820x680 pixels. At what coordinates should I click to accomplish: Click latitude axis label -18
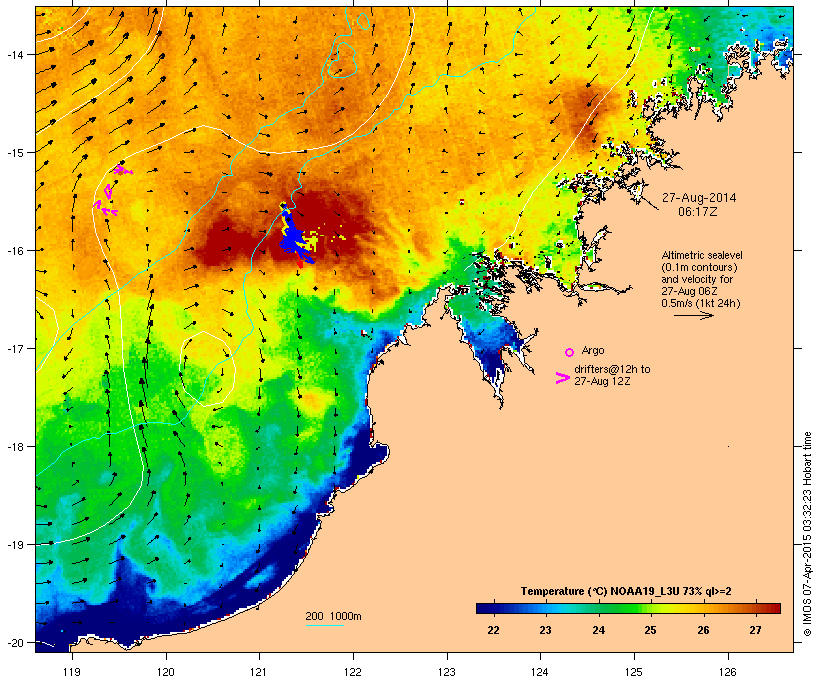15,446
